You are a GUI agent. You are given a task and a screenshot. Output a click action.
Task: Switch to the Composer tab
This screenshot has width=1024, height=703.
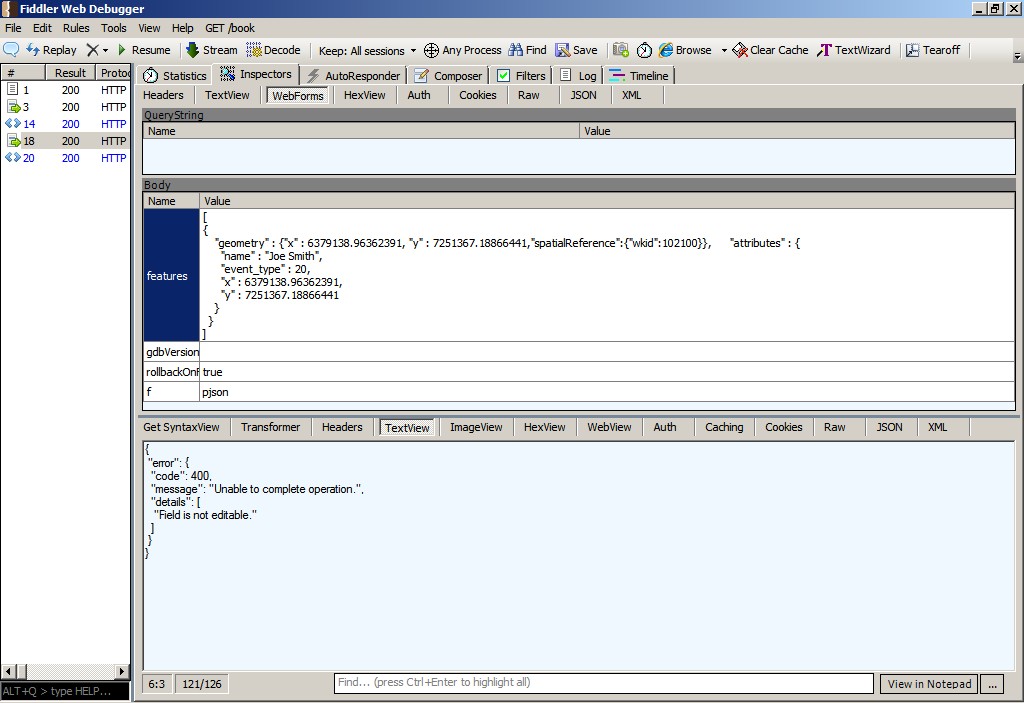coord(449,76)
